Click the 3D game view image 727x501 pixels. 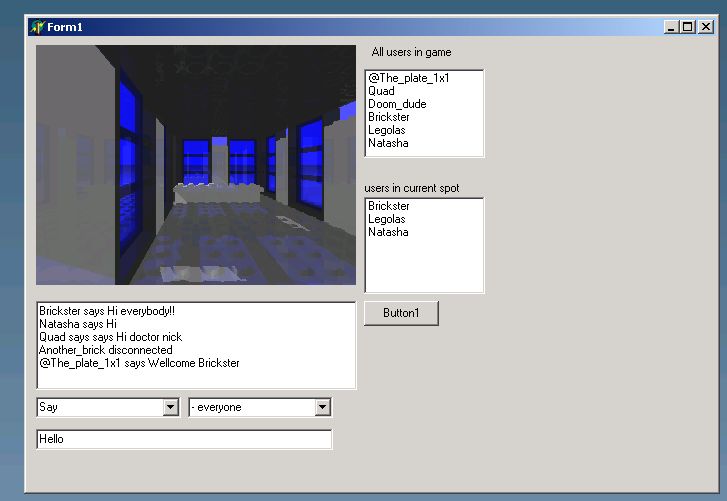[196, 165]
